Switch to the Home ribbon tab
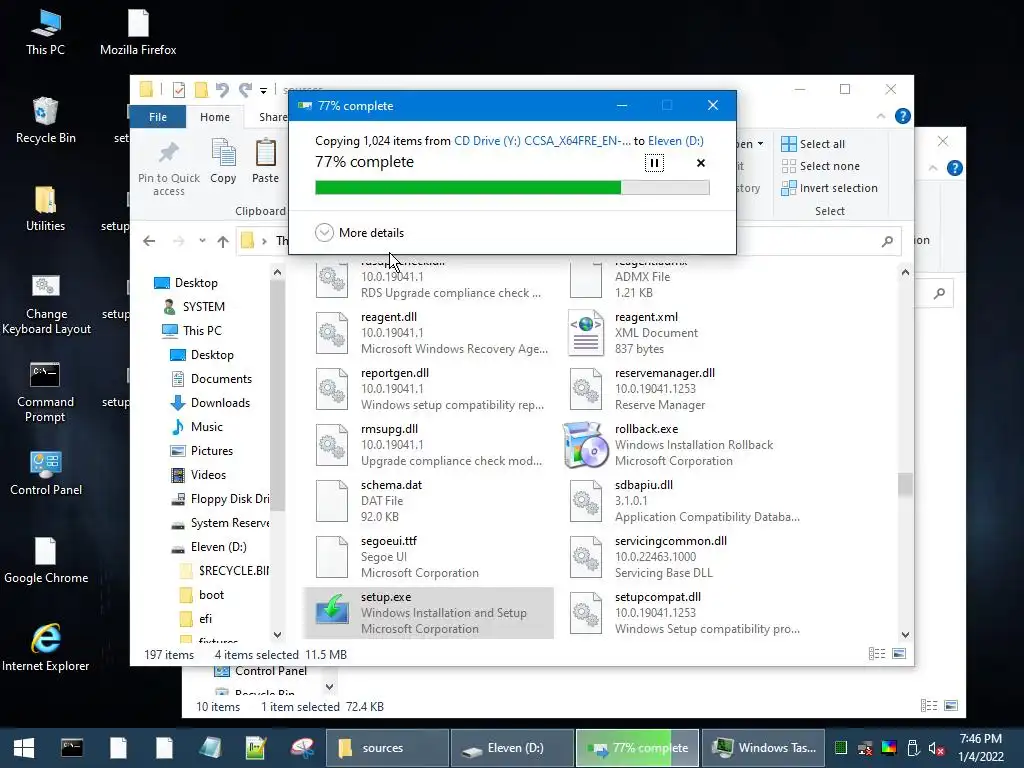Viewport: 1024px width, 768px height. [x=215, y=117]
